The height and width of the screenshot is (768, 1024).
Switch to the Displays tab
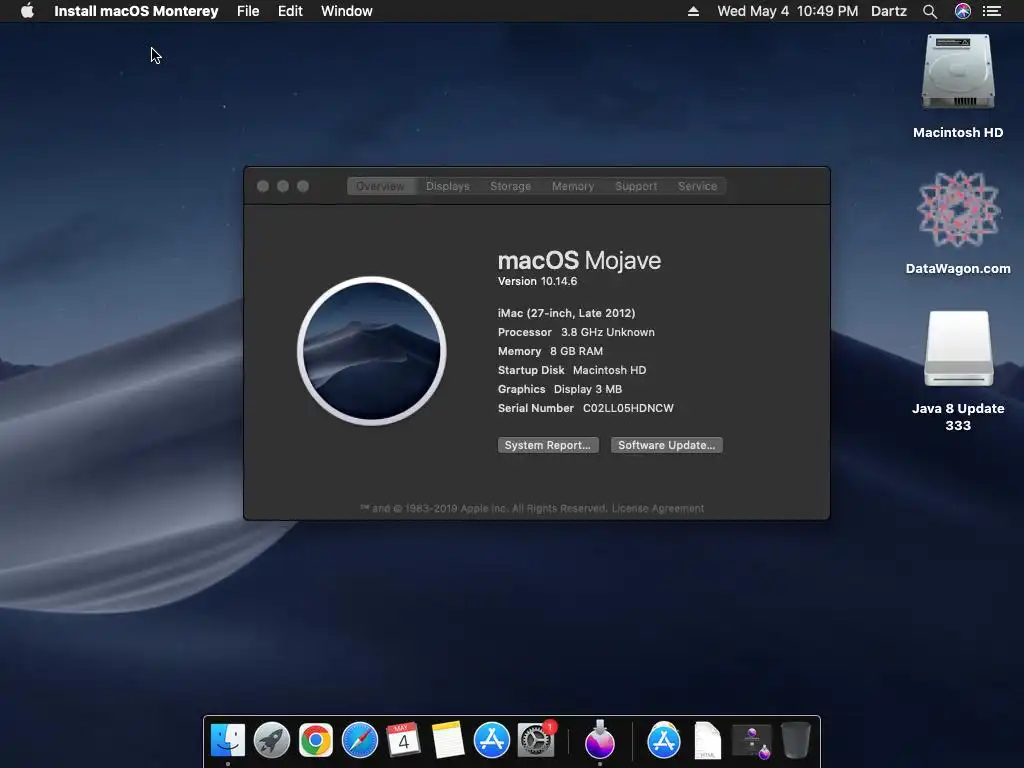click(447, 186)
